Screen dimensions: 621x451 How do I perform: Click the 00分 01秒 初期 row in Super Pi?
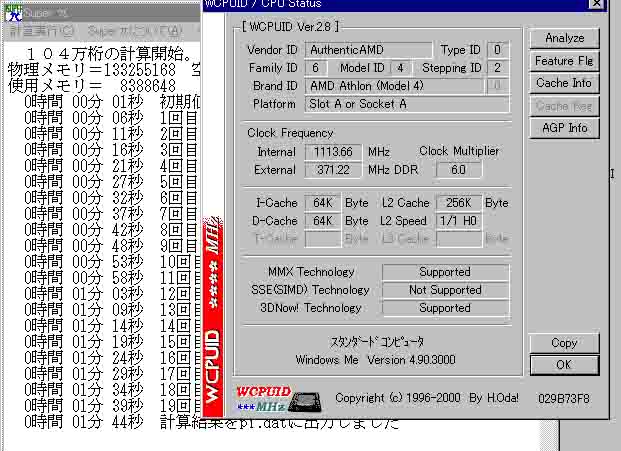click(x=112, y=102)
